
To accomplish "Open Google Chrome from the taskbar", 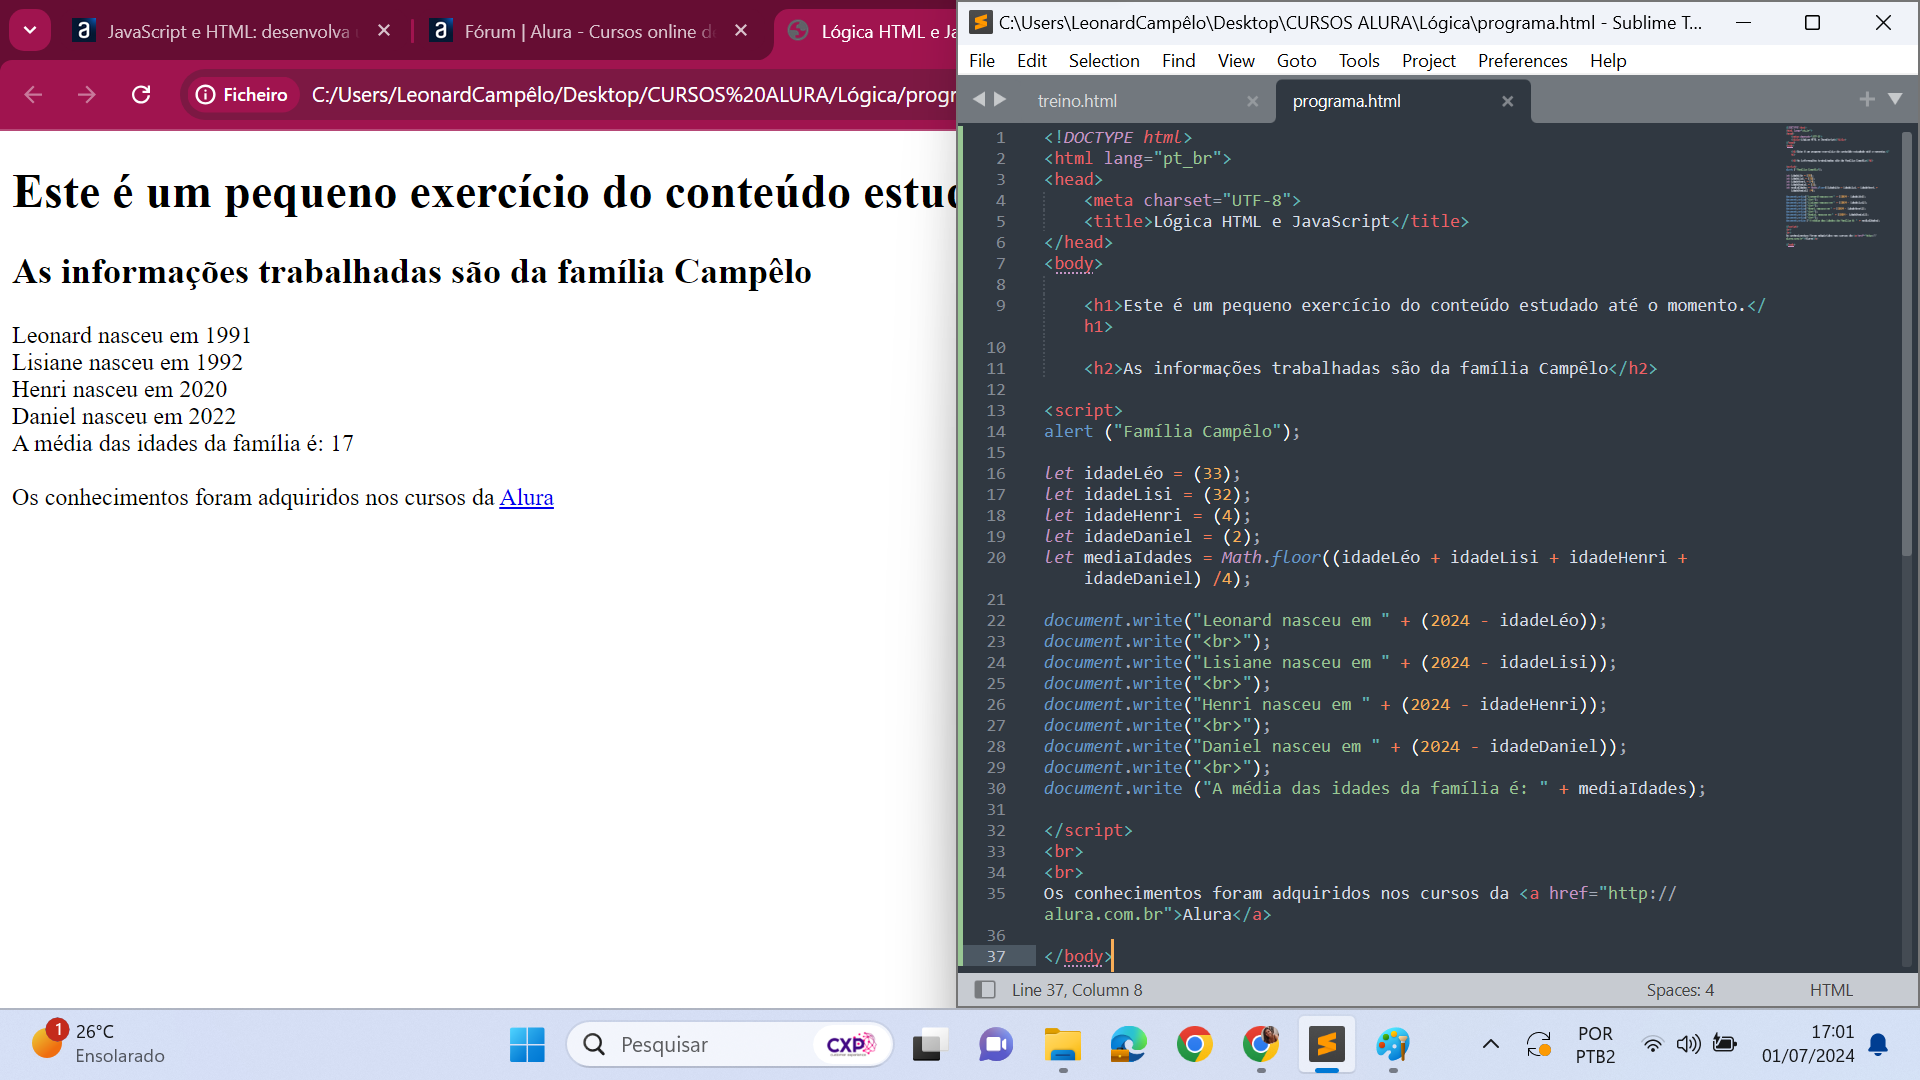I will point(1195,1045).
